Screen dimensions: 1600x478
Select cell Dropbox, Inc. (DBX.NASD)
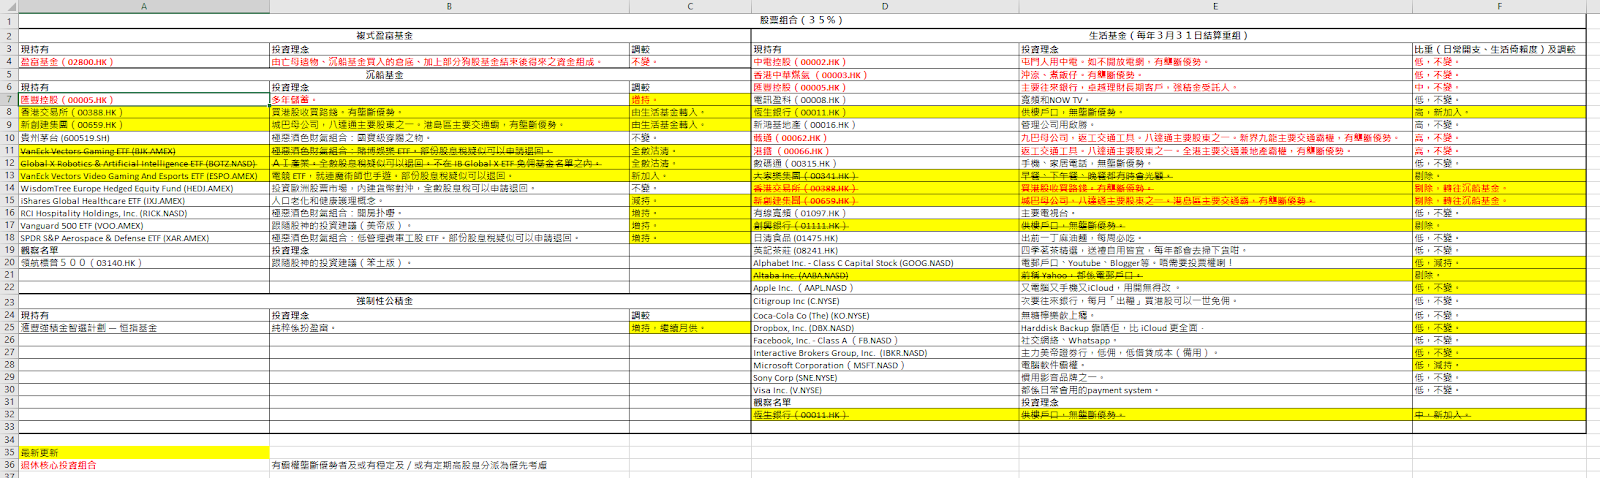[885, 327]
